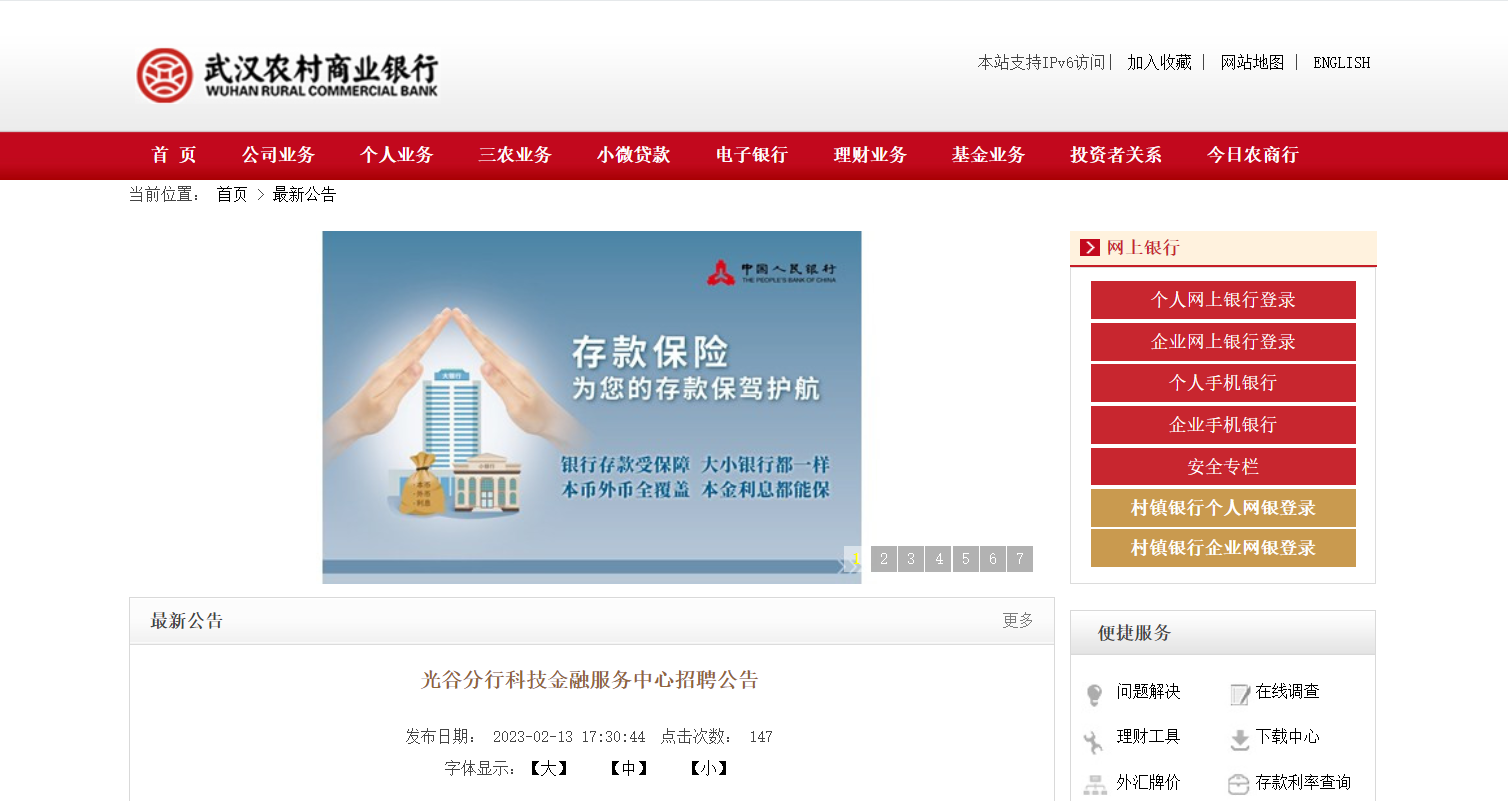The width and height of the screenshot is (1508, 801).
Task: Click the 光谷分行科技金融服务中心招聘公告 title
Action: coord(590,680)
